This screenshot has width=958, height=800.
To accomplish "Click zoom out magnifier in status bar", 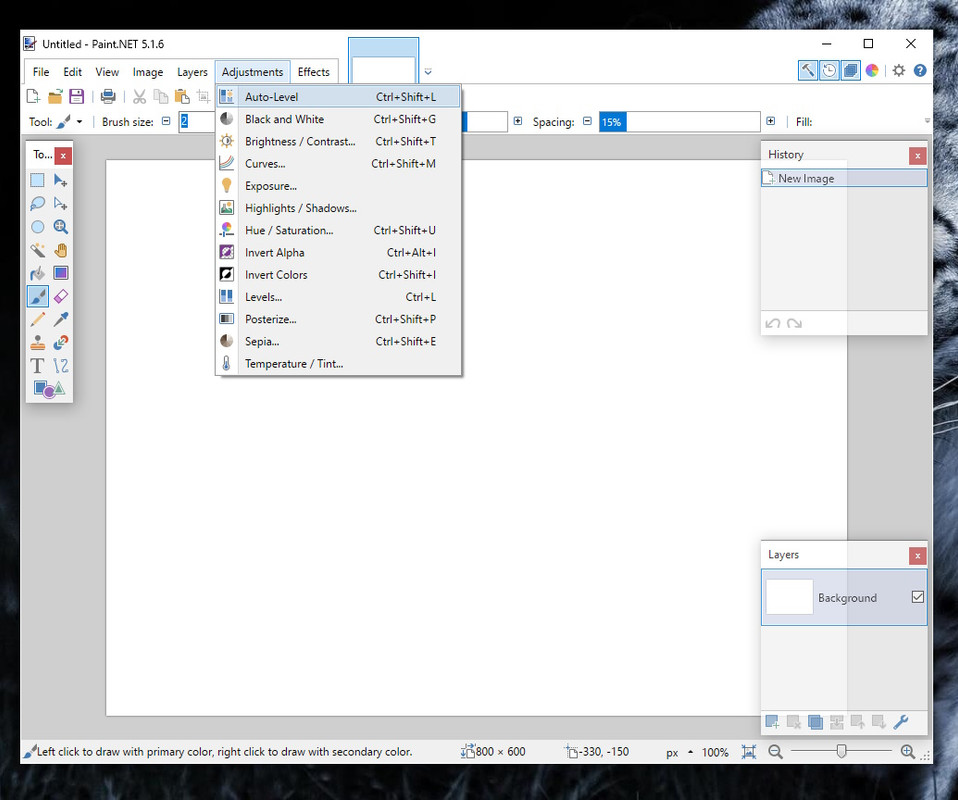I will 775,752.
